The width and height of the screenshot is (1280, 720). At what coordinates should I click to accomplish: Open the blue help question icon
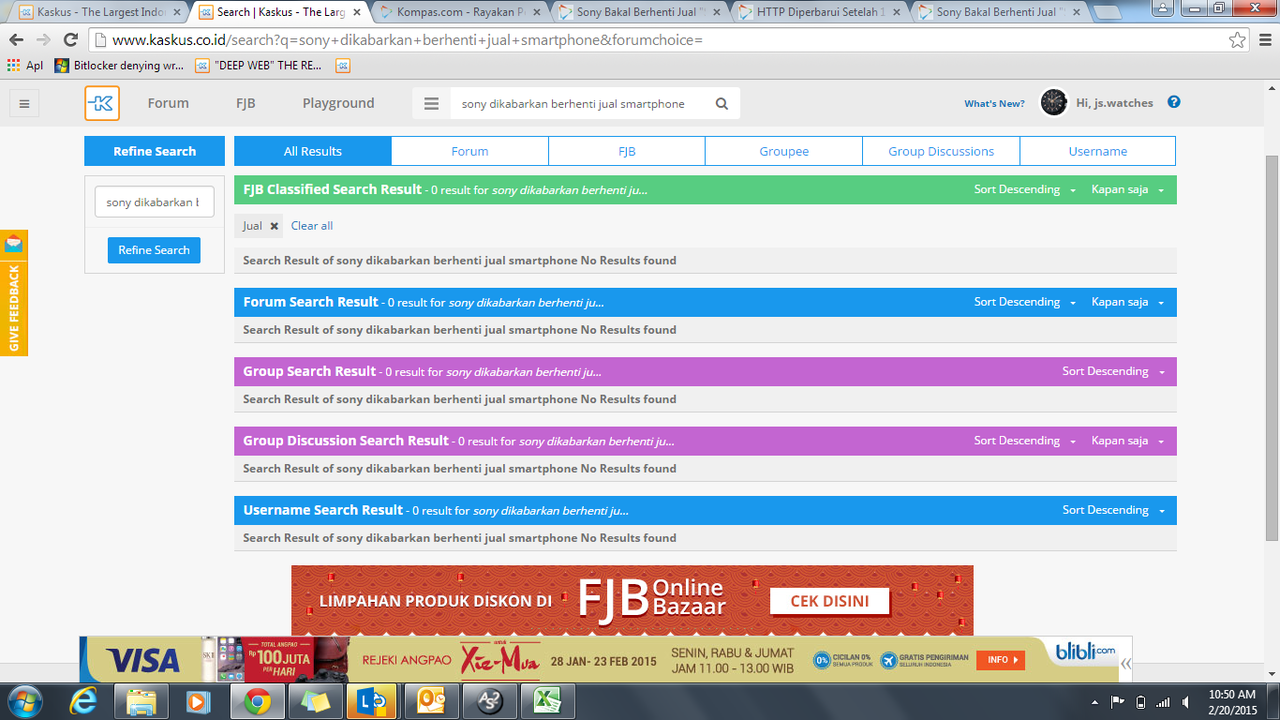[x=1174, y=102]
